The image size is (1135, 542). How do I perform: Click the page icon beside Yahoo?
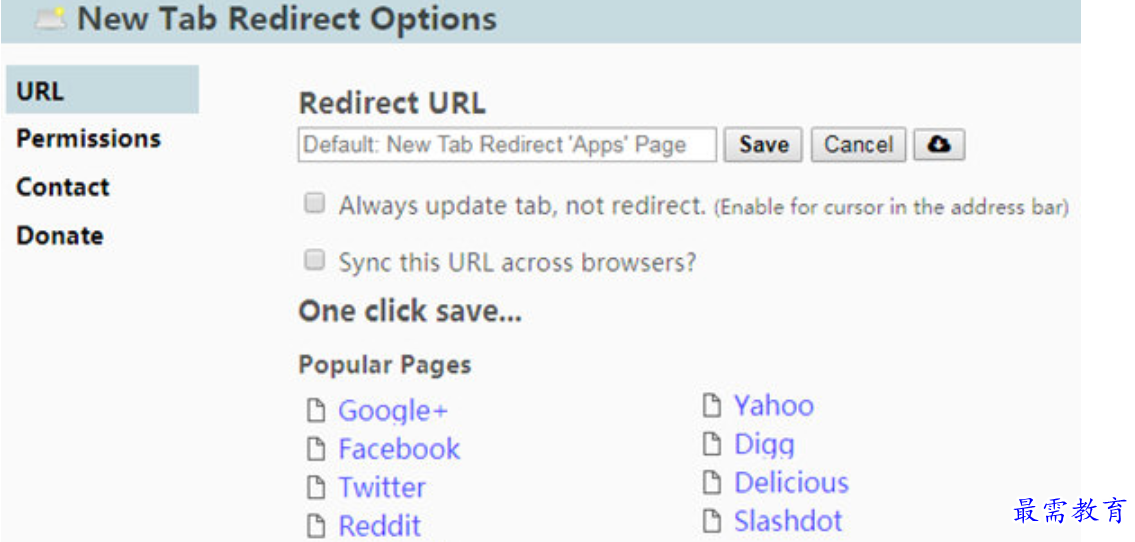point(712,405)
